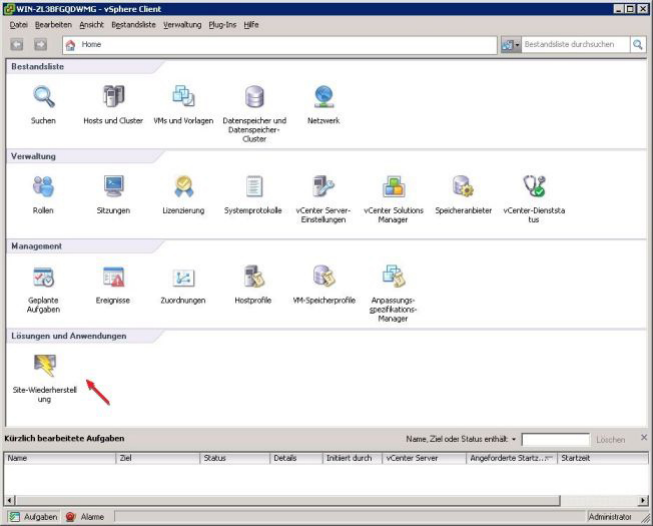Click the horizontal scrollbar track
Viewport: 653px width, 526px height.
(600, 500)
